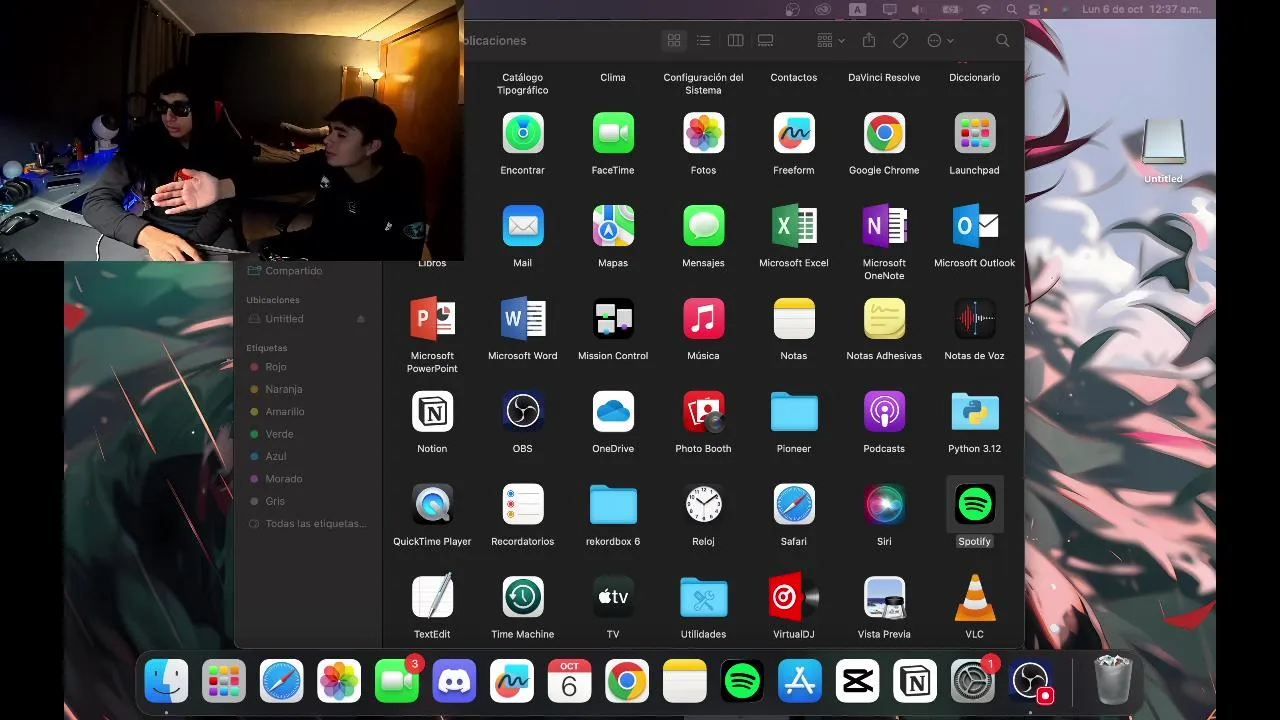Open the OneDrive app
The image size is (1280, 720).
613,412
